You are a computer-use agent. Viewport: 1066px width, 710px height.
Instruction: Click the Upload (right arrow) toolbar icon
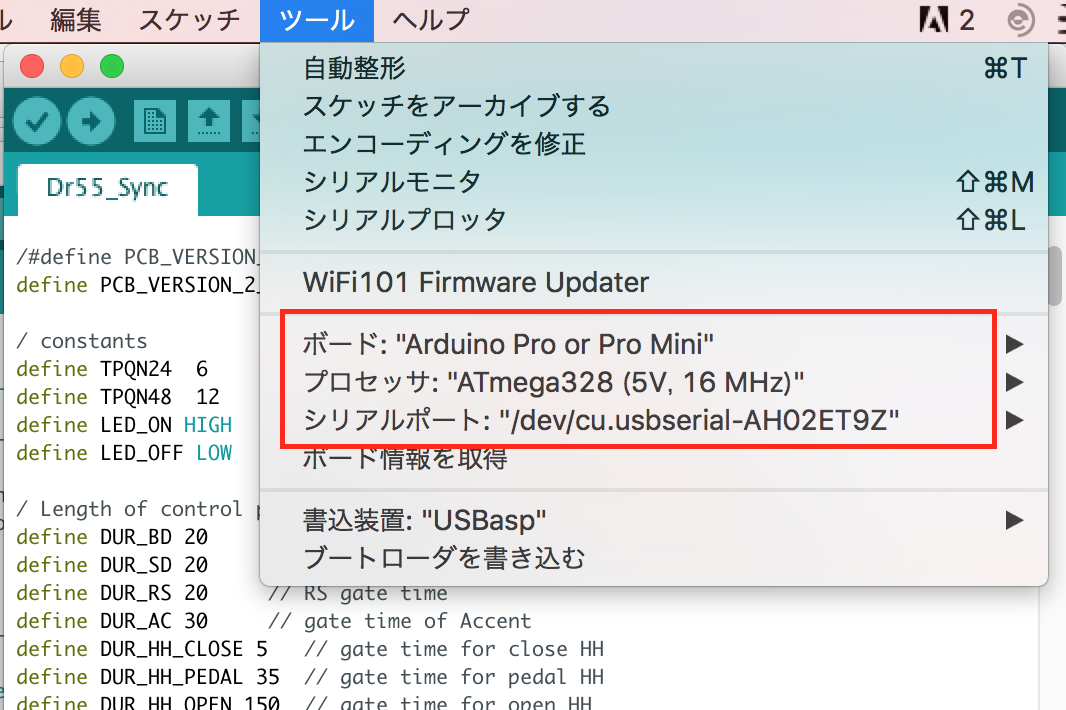[90, 121]
